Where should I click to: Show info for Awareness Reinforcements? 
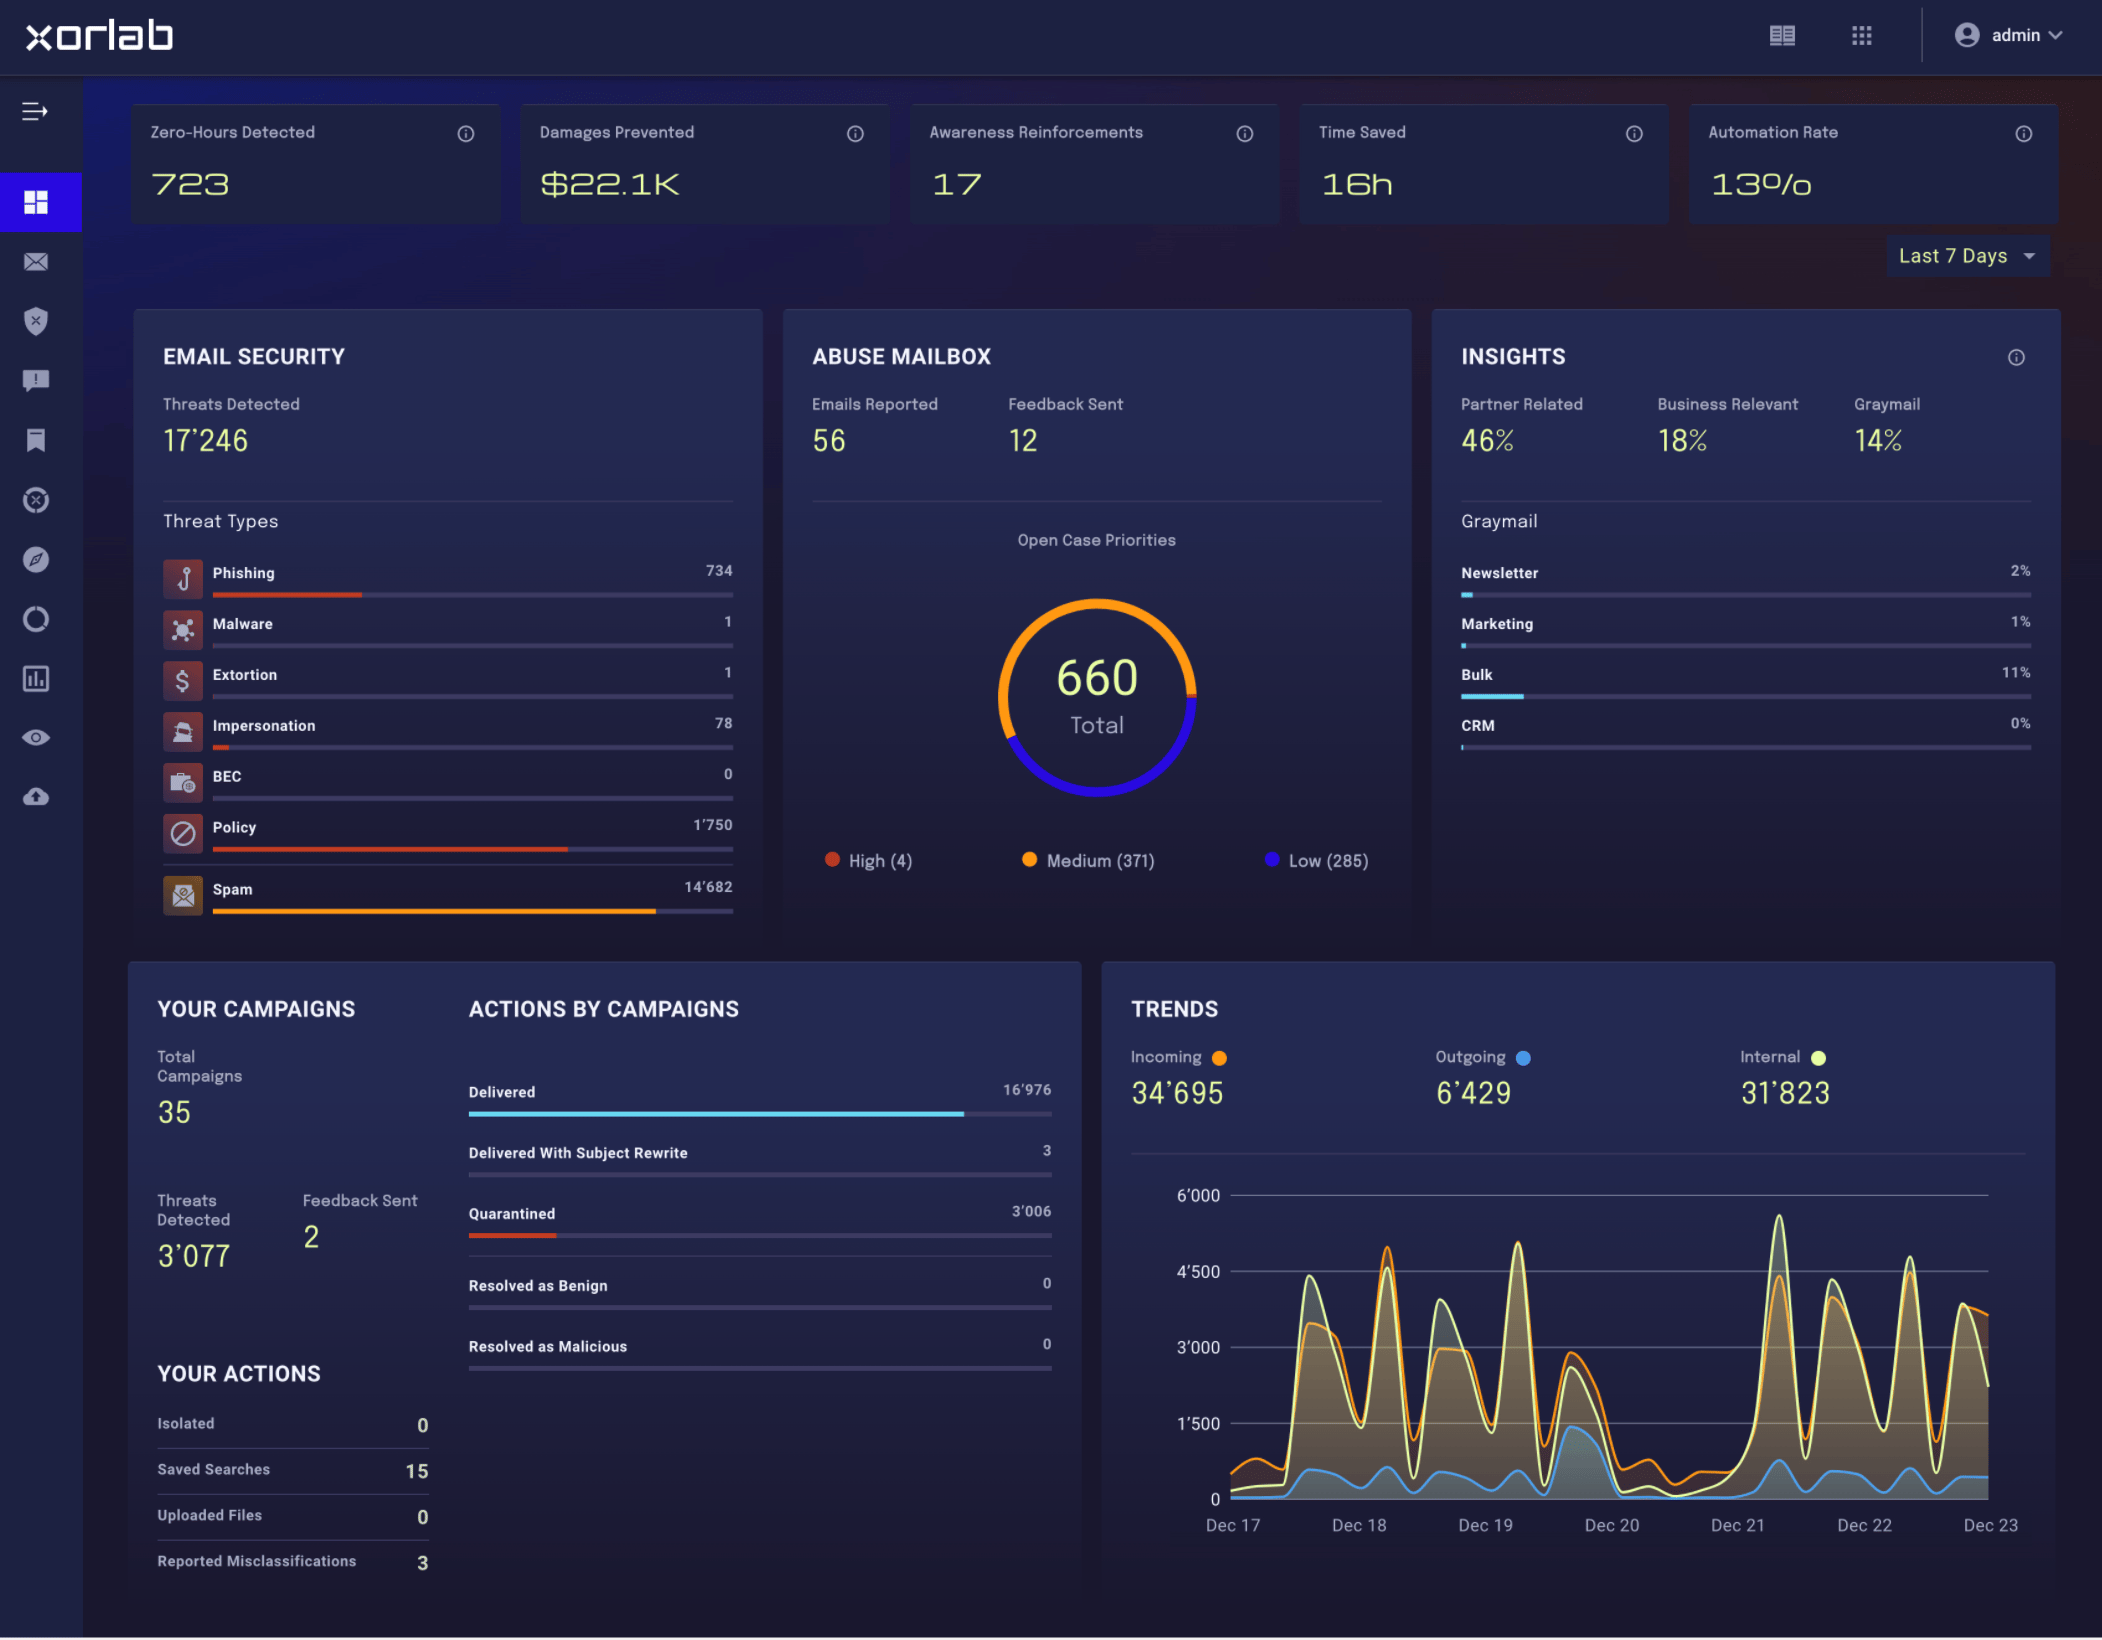[1245, 134]
